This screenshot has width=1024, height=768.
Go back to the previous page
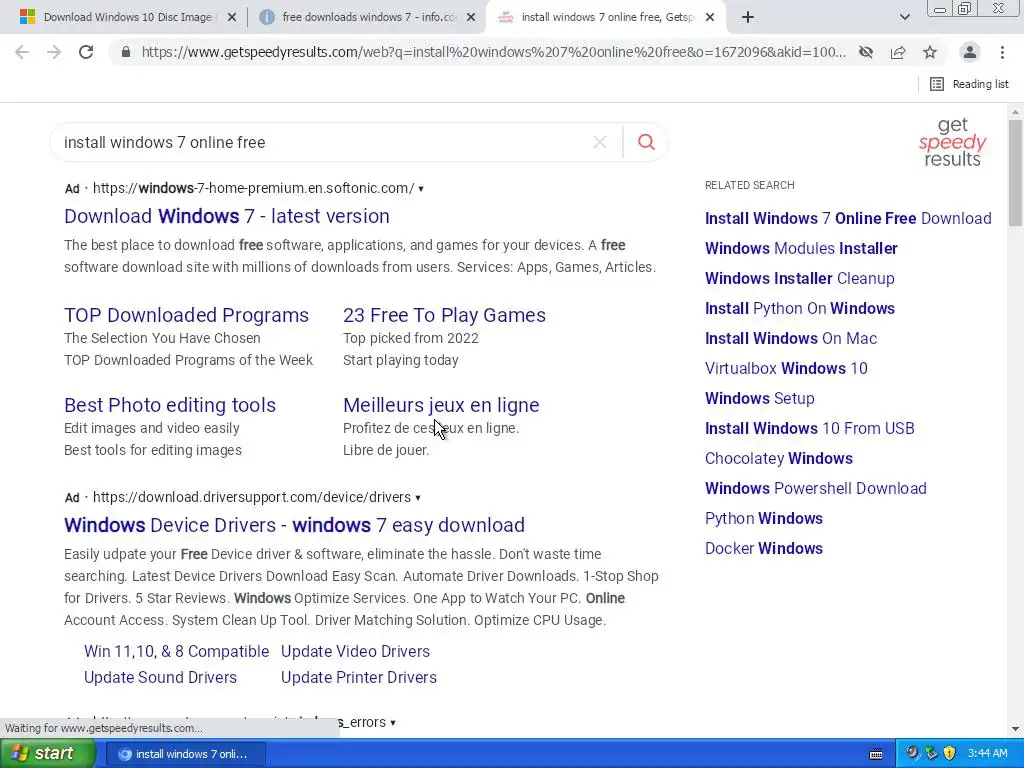[x=22, y=52]
